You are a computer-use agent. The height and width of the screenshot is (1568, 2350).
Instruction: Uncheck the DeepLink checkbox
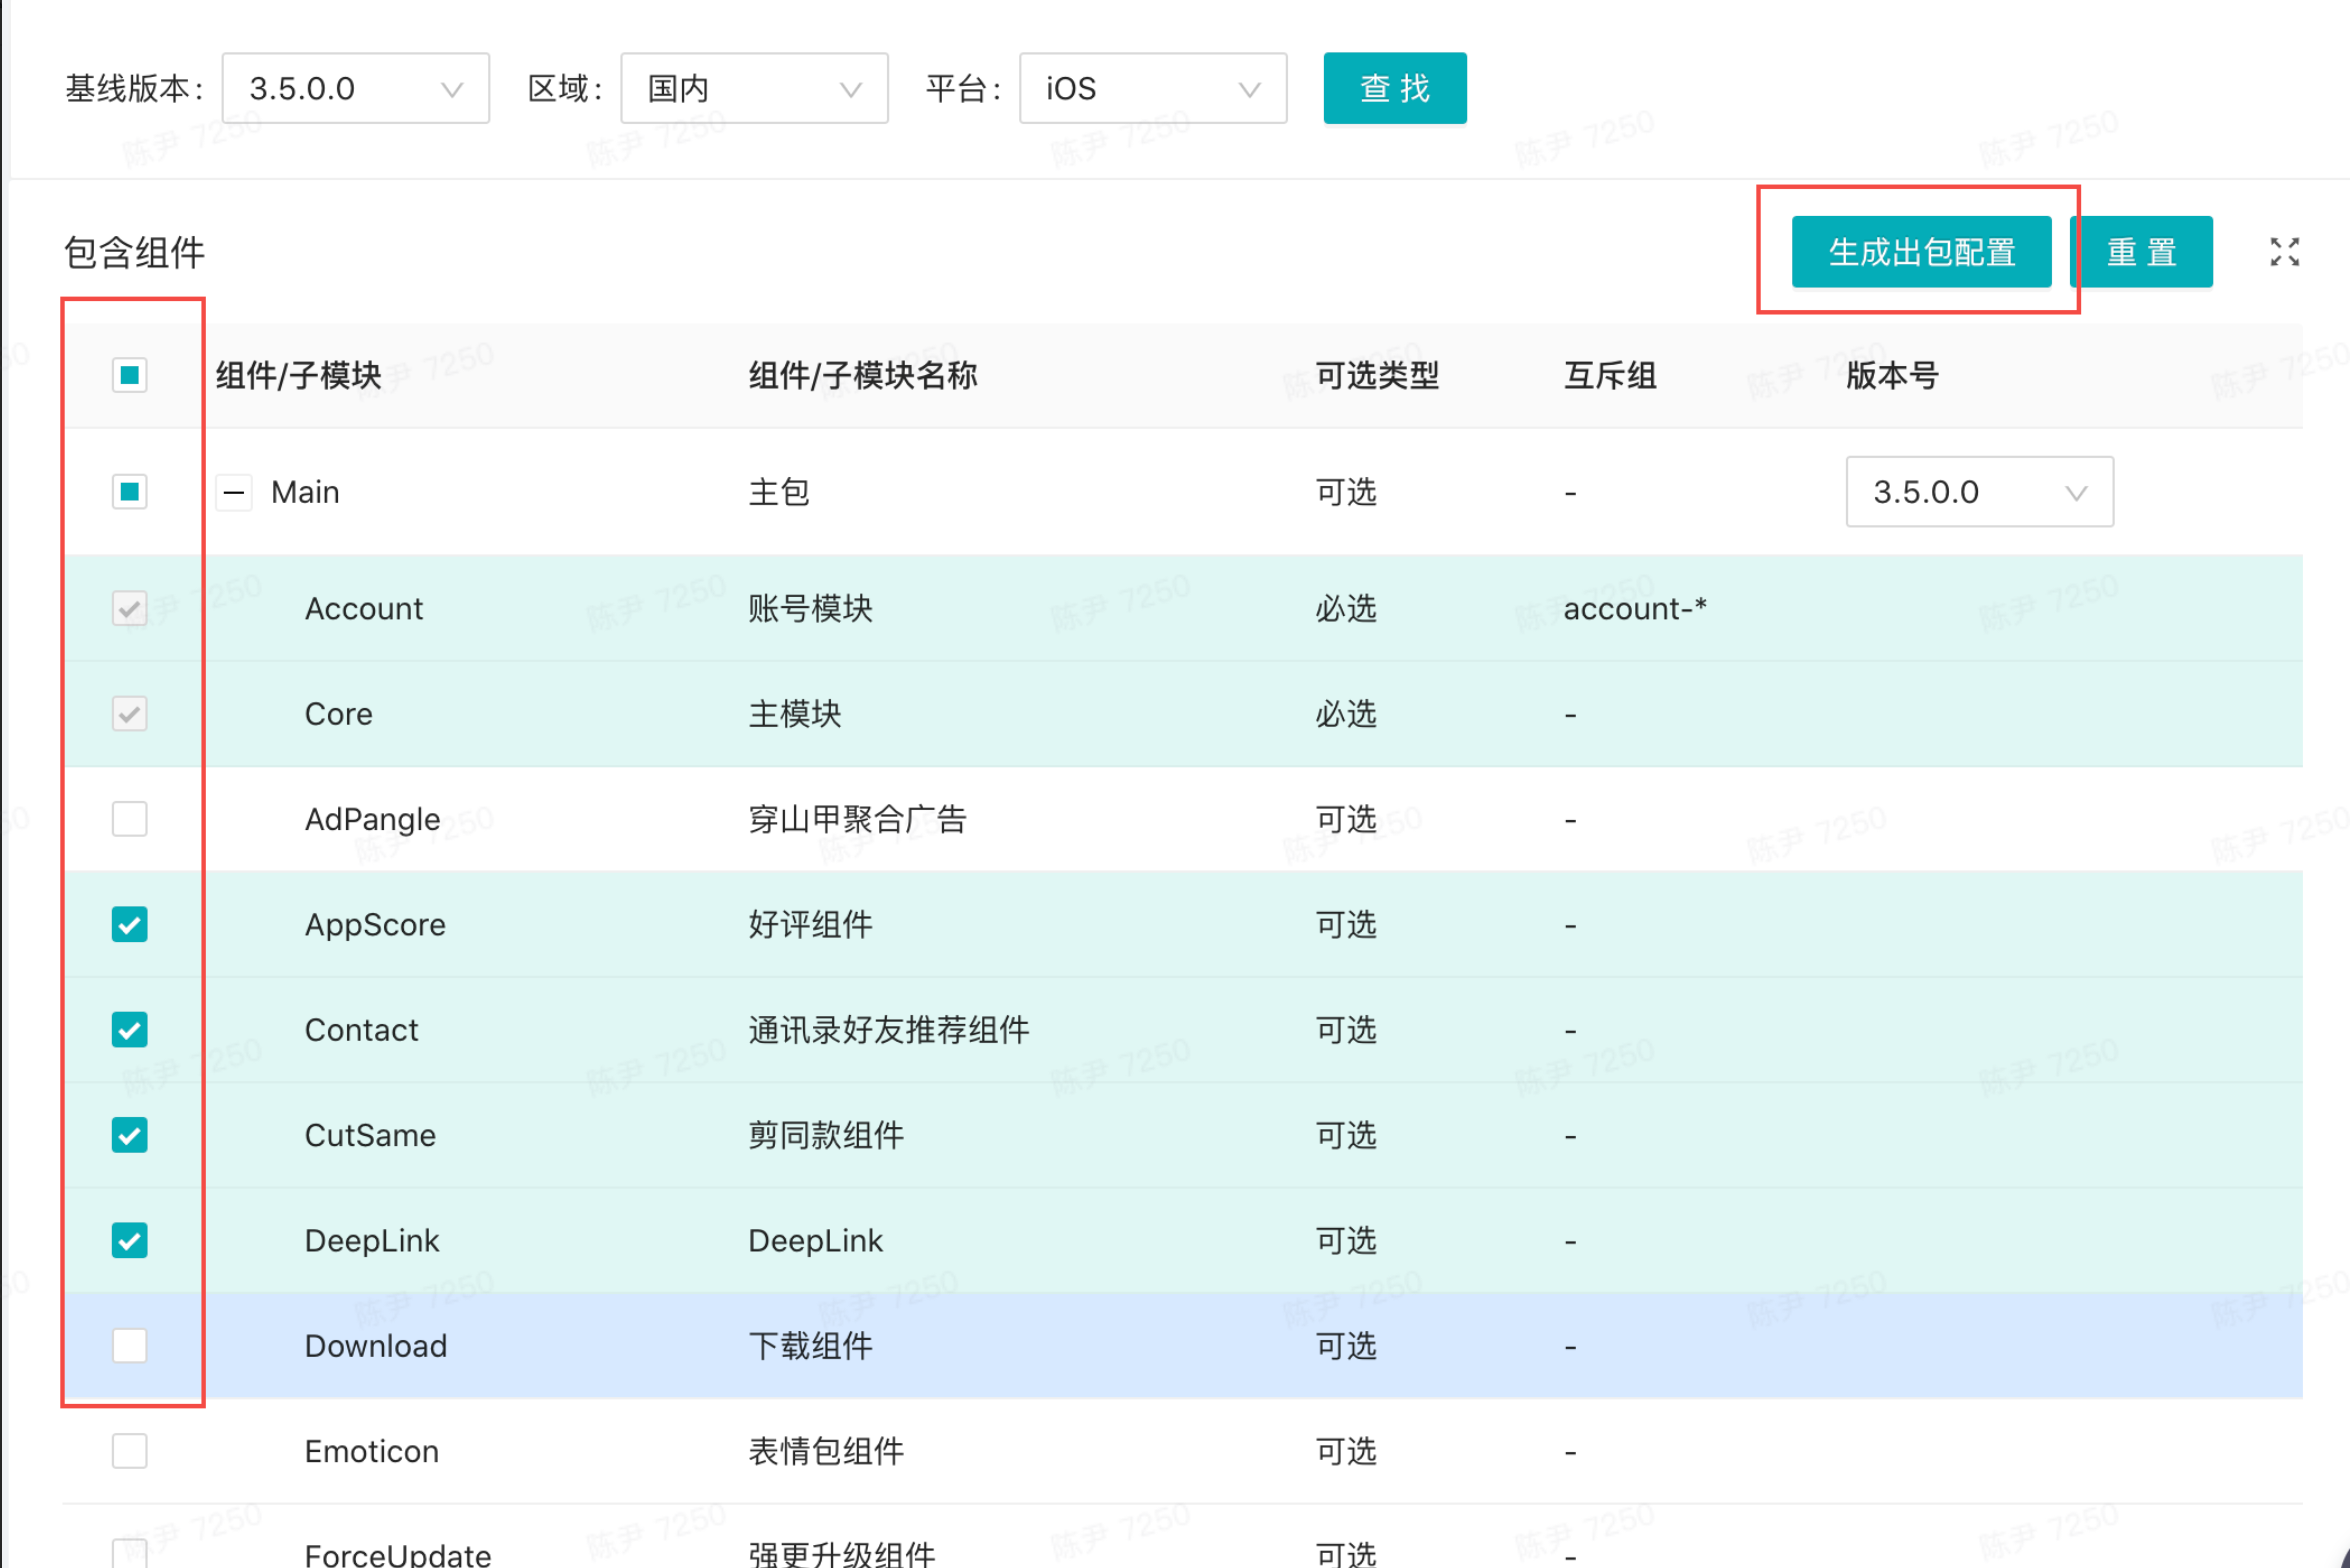point(130,1241)
